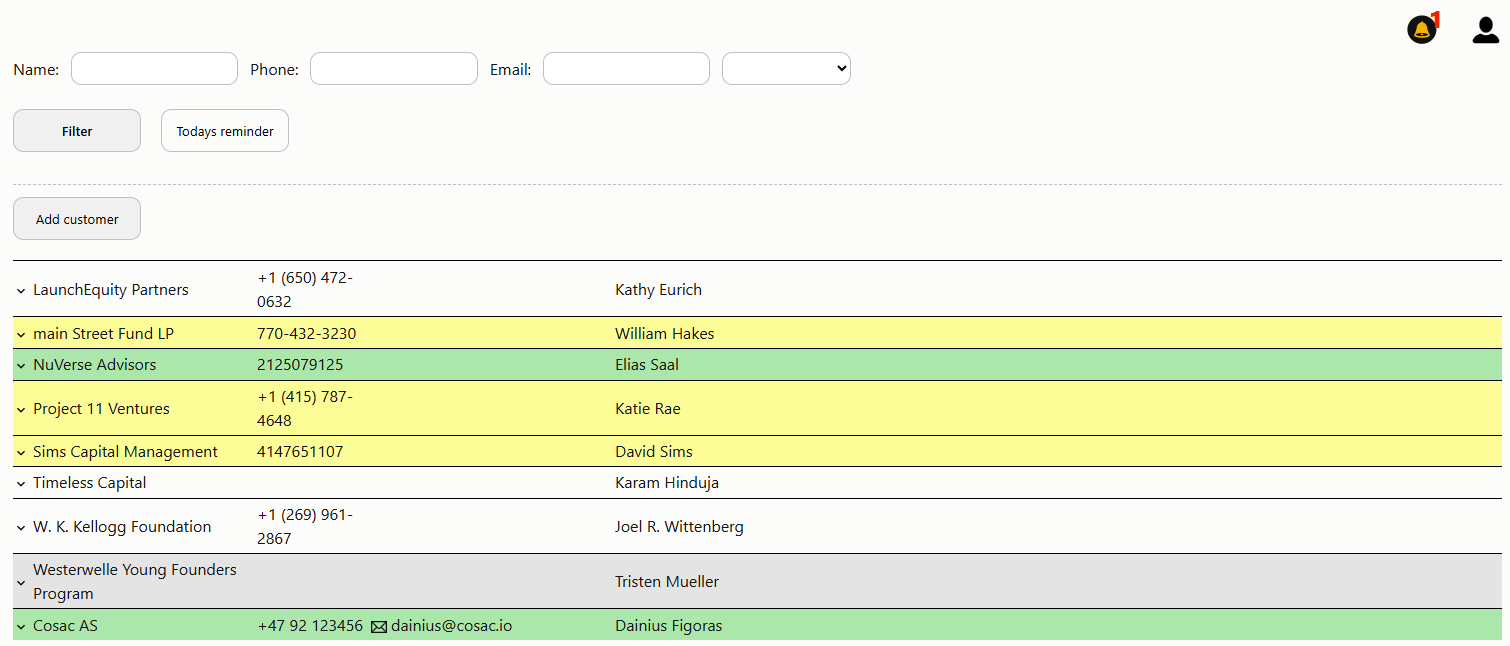Expand the Timeless Capital row chevron
Viewport: 1510px width, 646px height.
pyautogui.click(x=21, y=484)
